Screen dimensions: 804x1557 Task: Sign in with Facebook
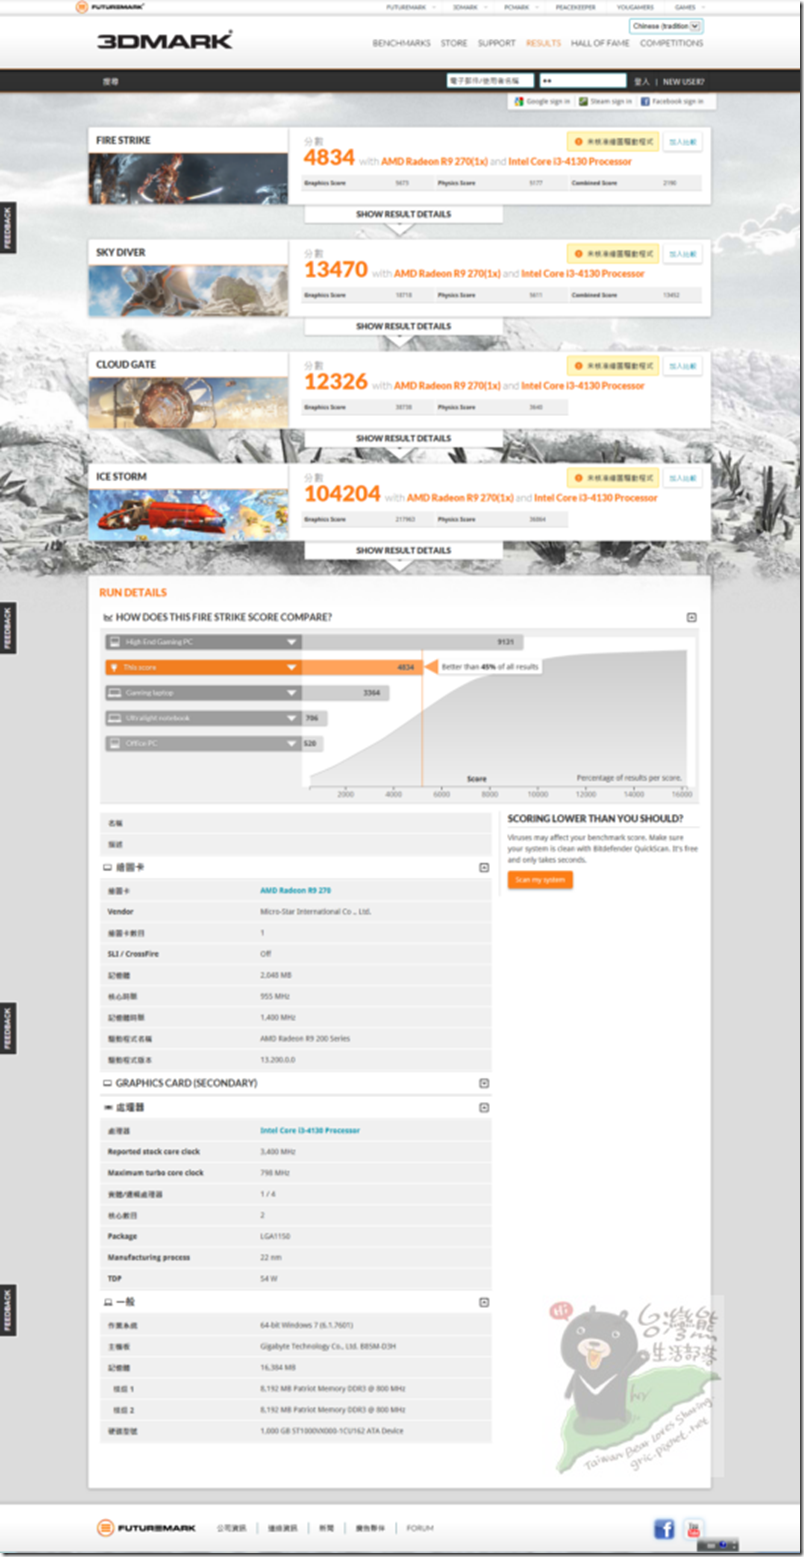click(672, 102)
